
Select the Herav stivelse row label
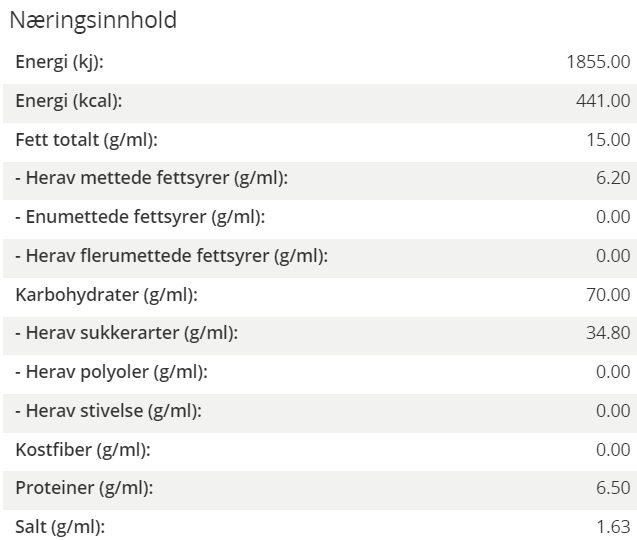pos(108,411)
